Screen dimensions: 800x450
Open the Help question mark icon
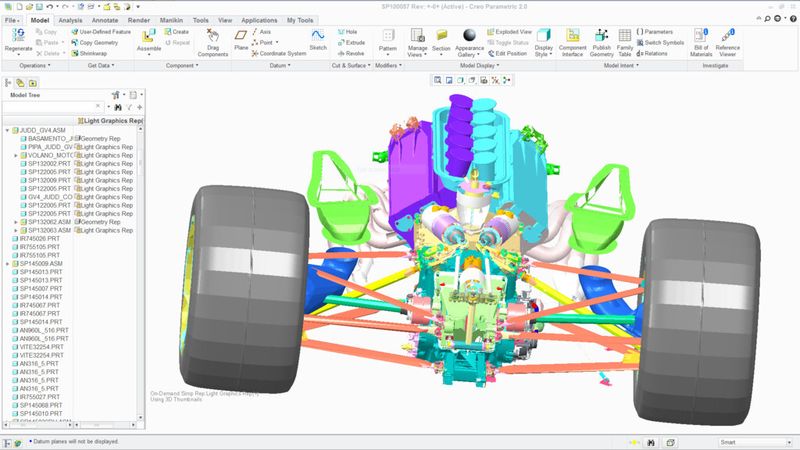[x=793, y=18]
